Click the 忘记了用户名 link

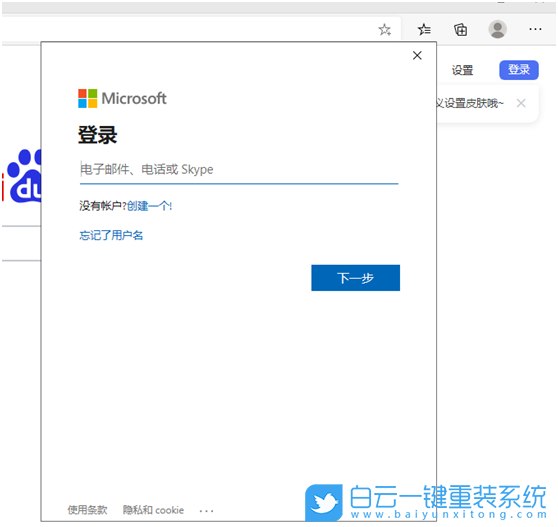(x=111, y=235)
